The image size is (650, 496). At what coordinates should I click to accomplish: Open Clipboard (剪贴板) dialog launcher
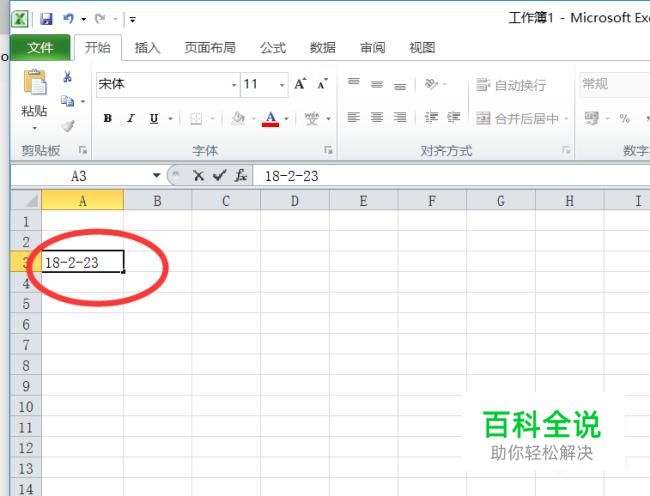pos(83,150)
